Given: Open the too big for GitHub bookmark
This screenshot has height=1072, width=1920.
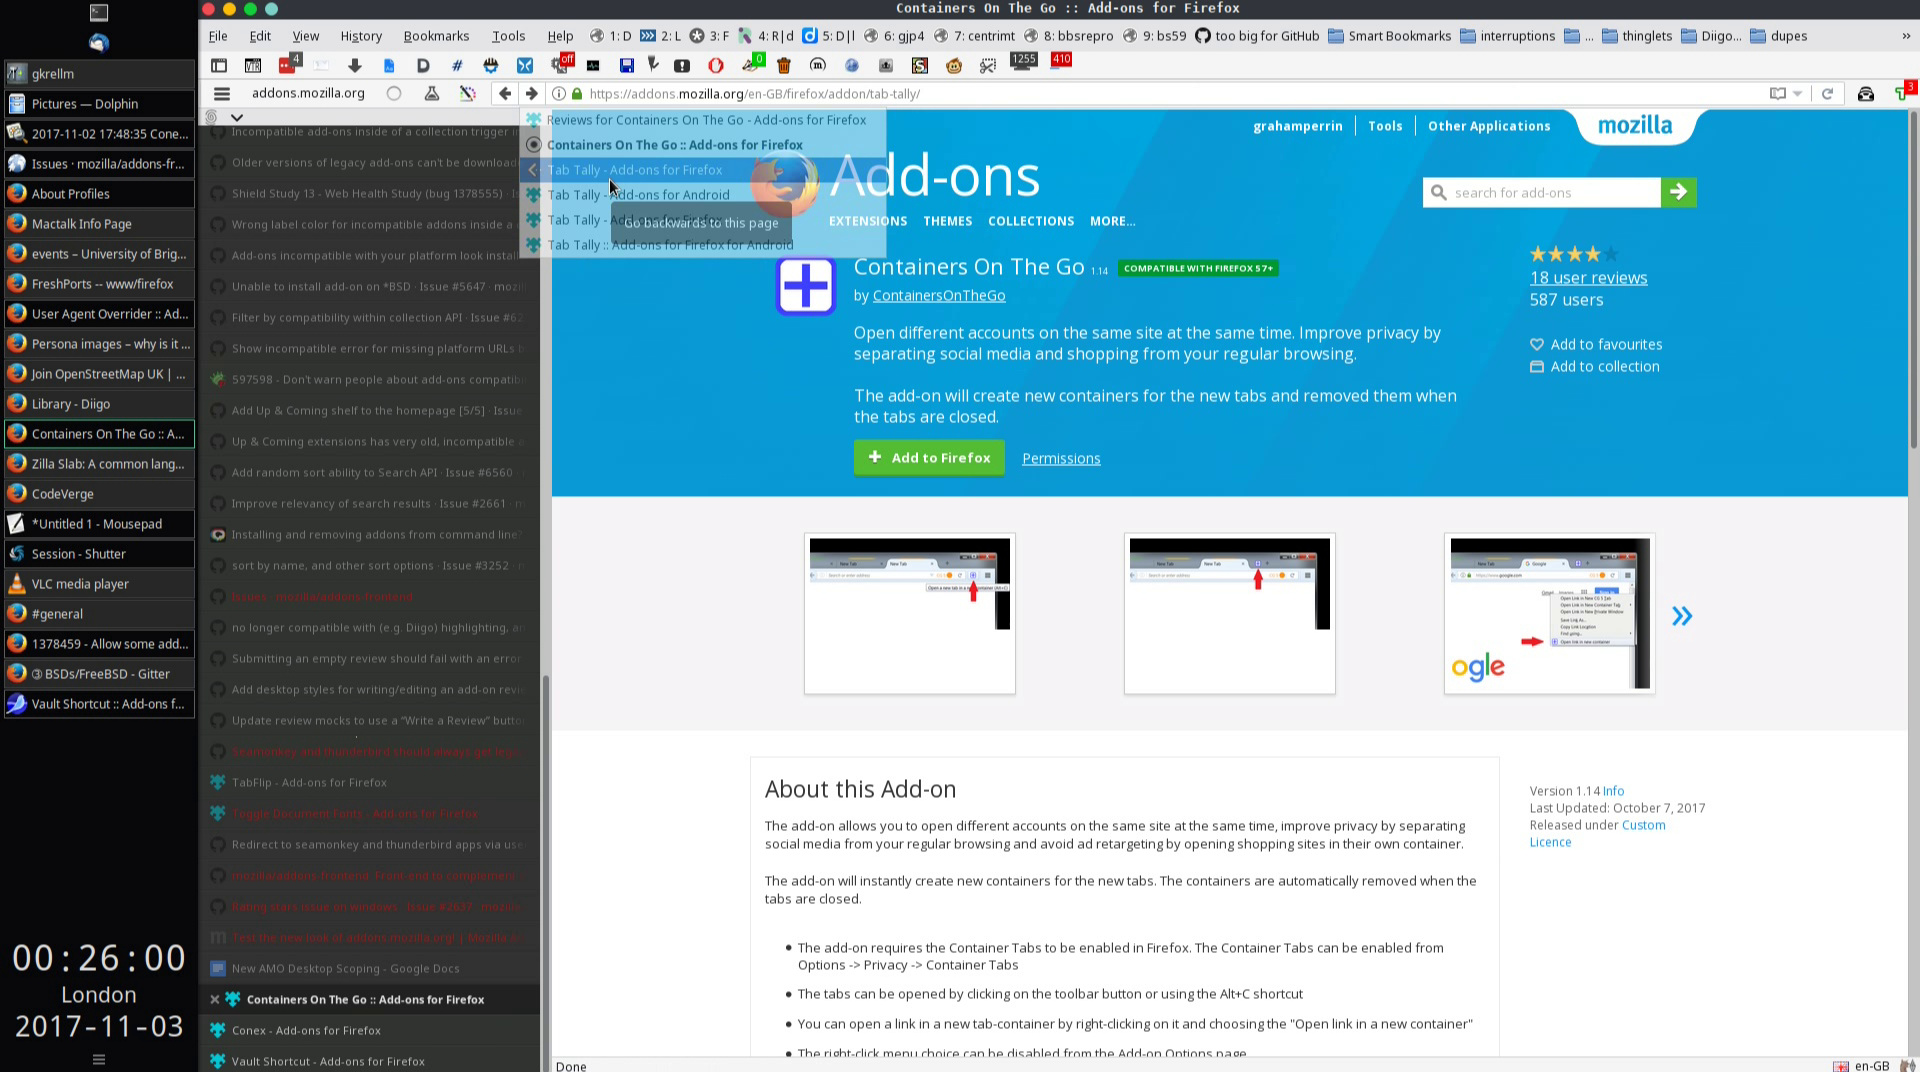Looking at the screenshot, I should point(1257,36).
